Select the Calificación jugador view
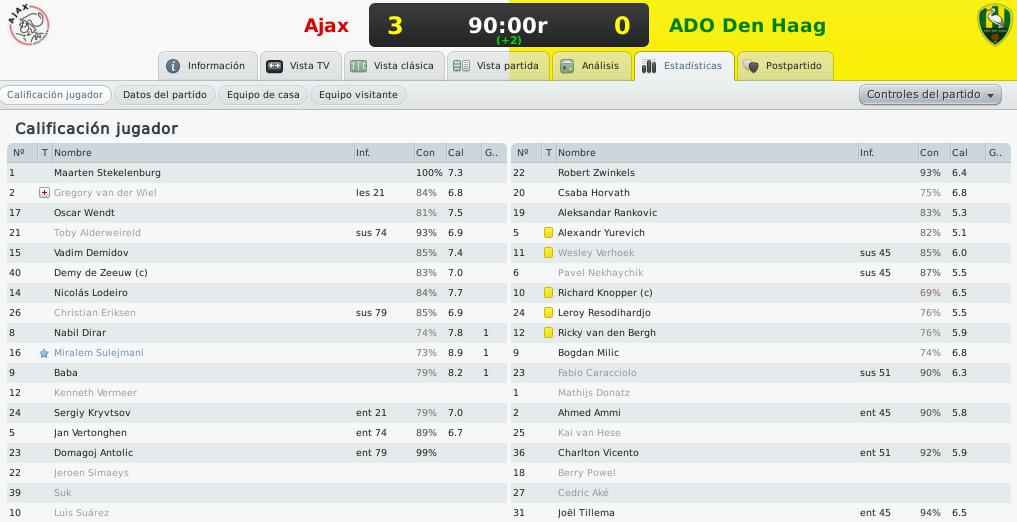The width and height of the screenshot is (1017, 522). coord(55,95)
